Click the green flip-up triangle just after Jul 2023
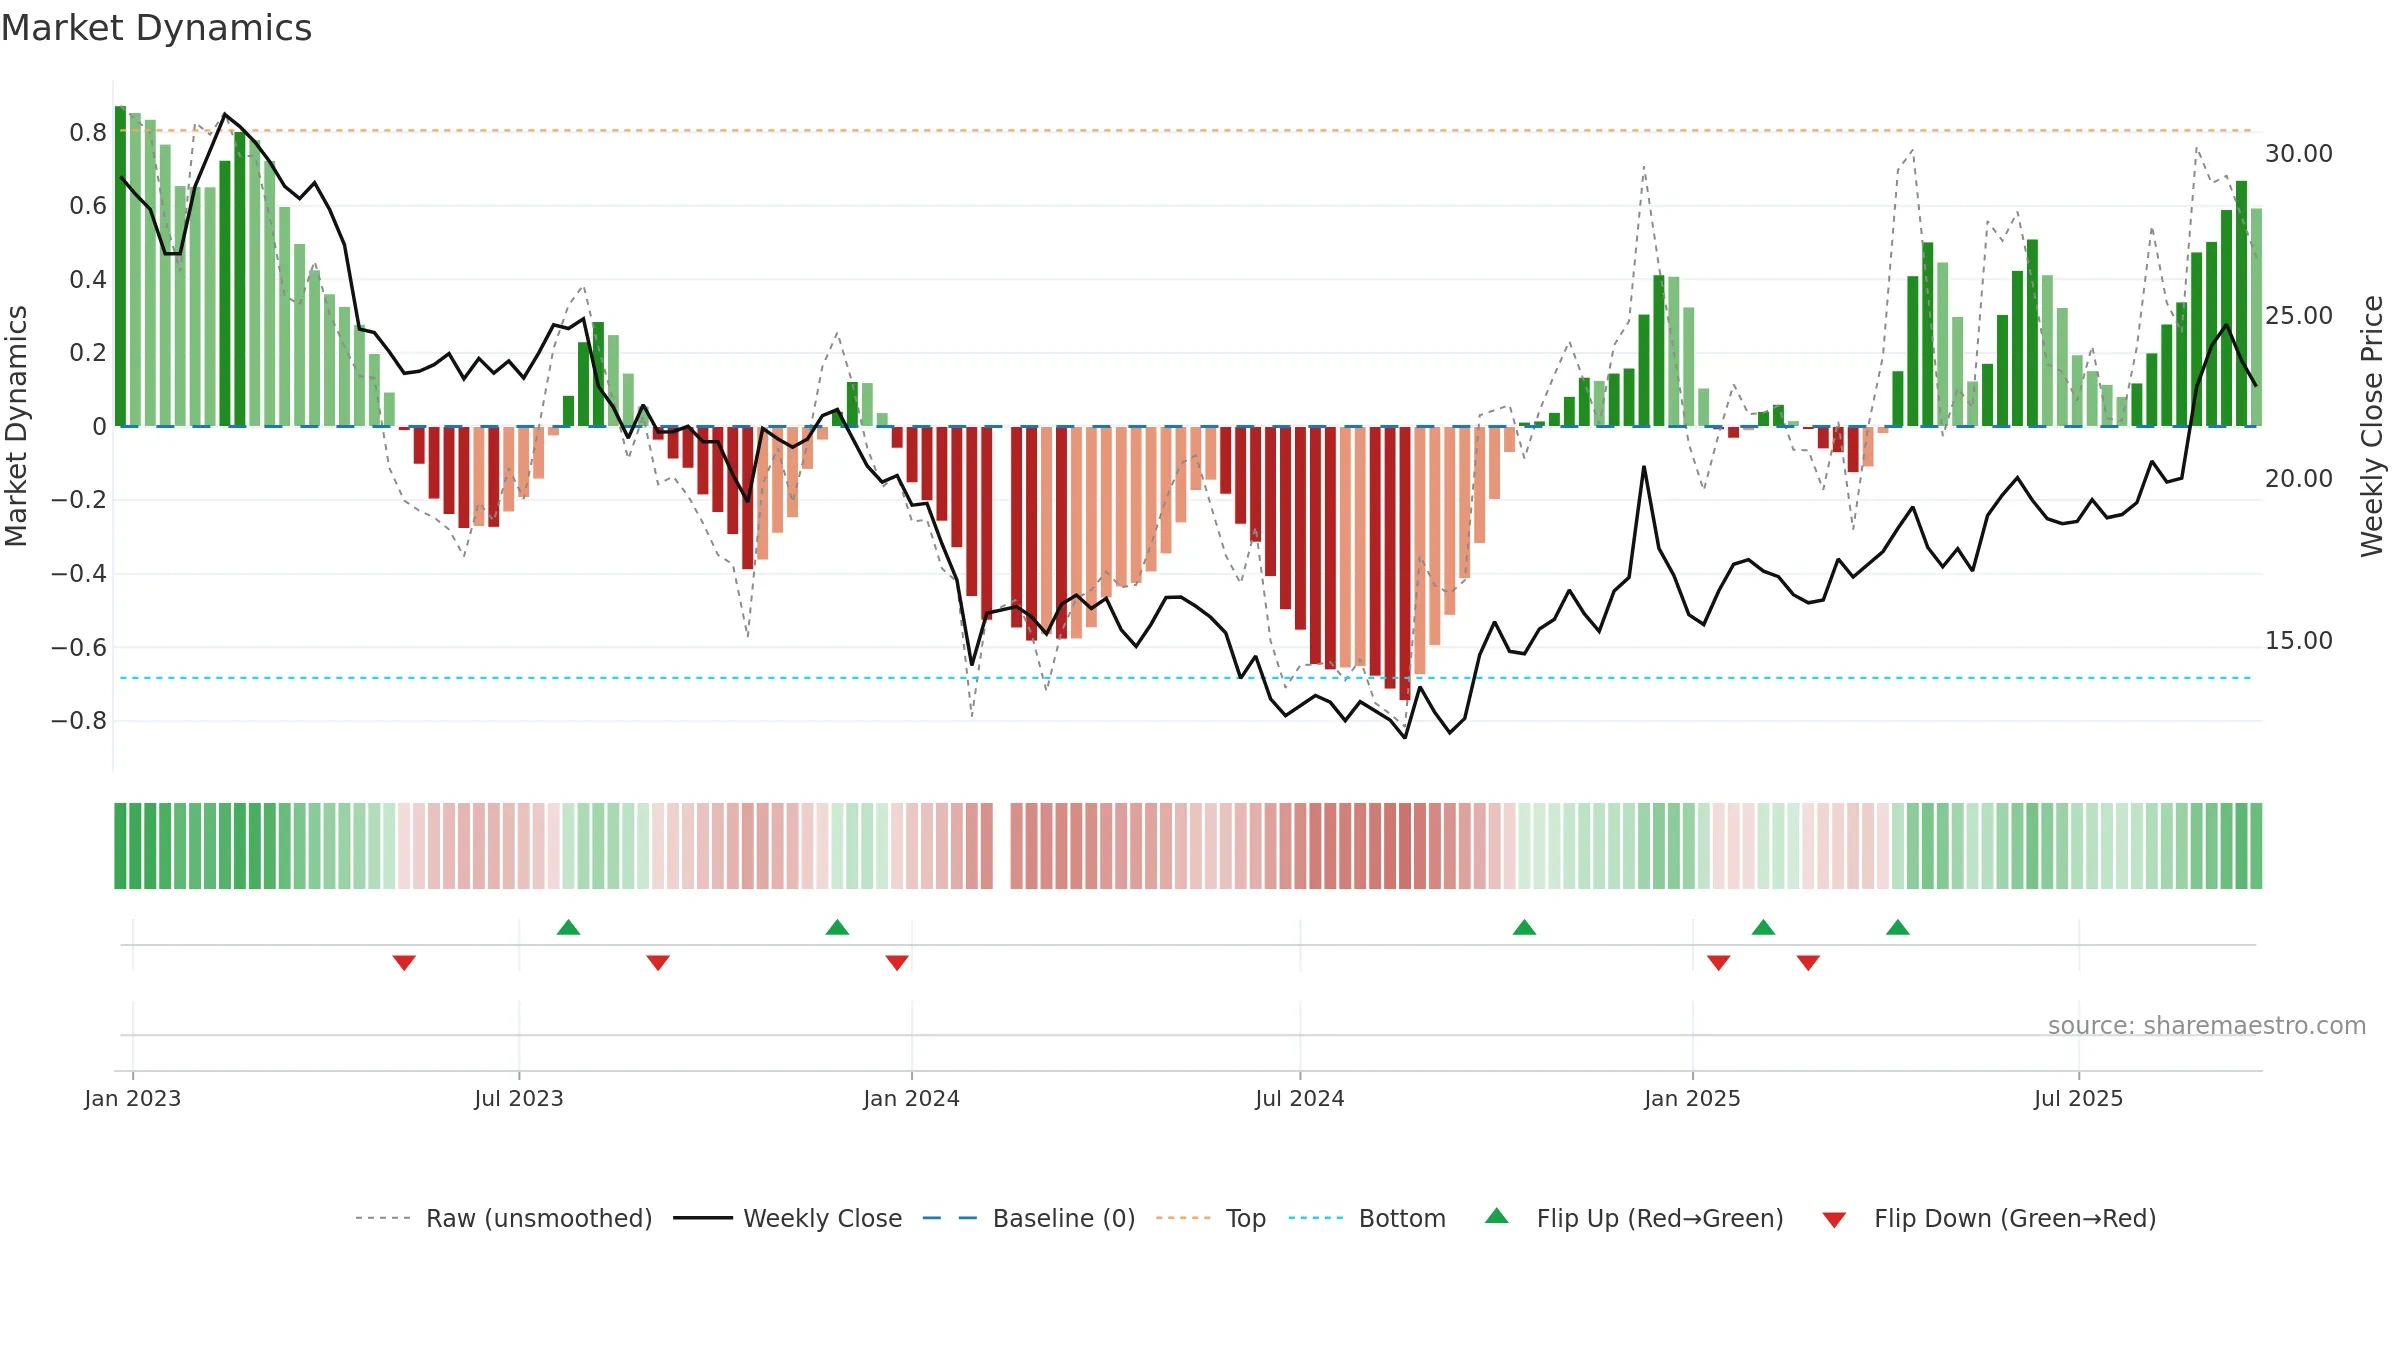2400x1350 pixels. point(568,927)
